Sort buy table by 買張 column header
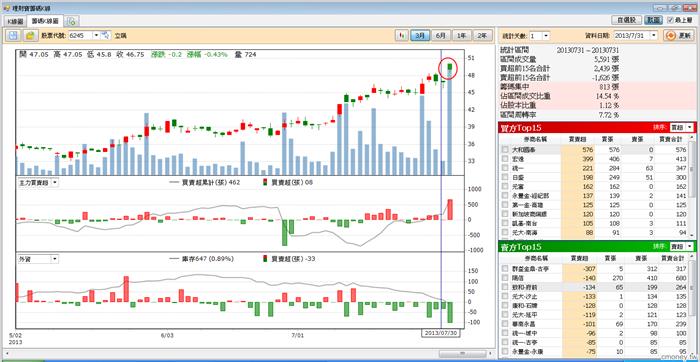This screenshot has height=362, width=700. (x=607, y=139)
